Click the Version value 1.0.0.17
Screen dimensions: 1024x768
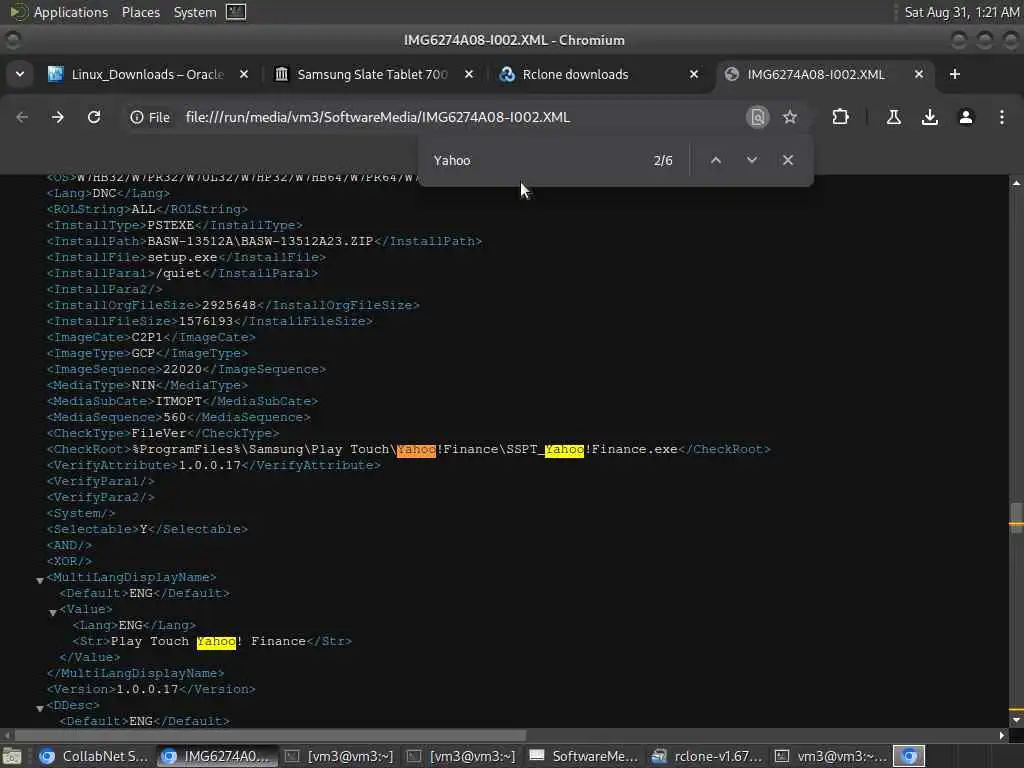147,689
